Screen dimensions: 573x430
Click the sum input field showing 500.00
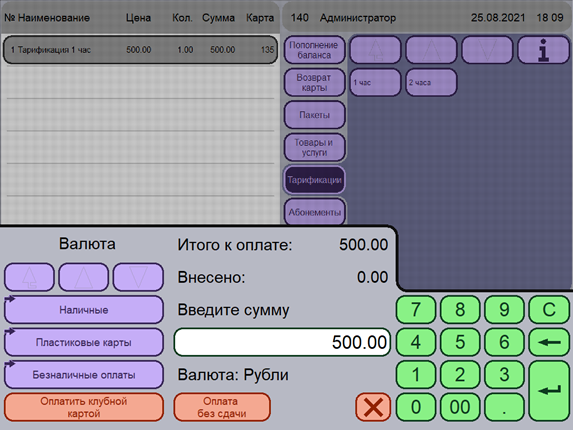(x=282, y=342)
